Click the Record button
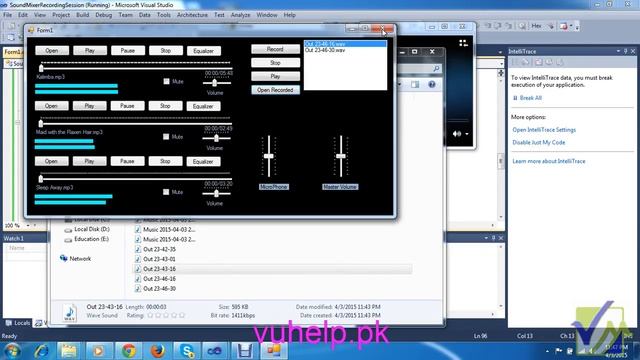 coord(275,49)
